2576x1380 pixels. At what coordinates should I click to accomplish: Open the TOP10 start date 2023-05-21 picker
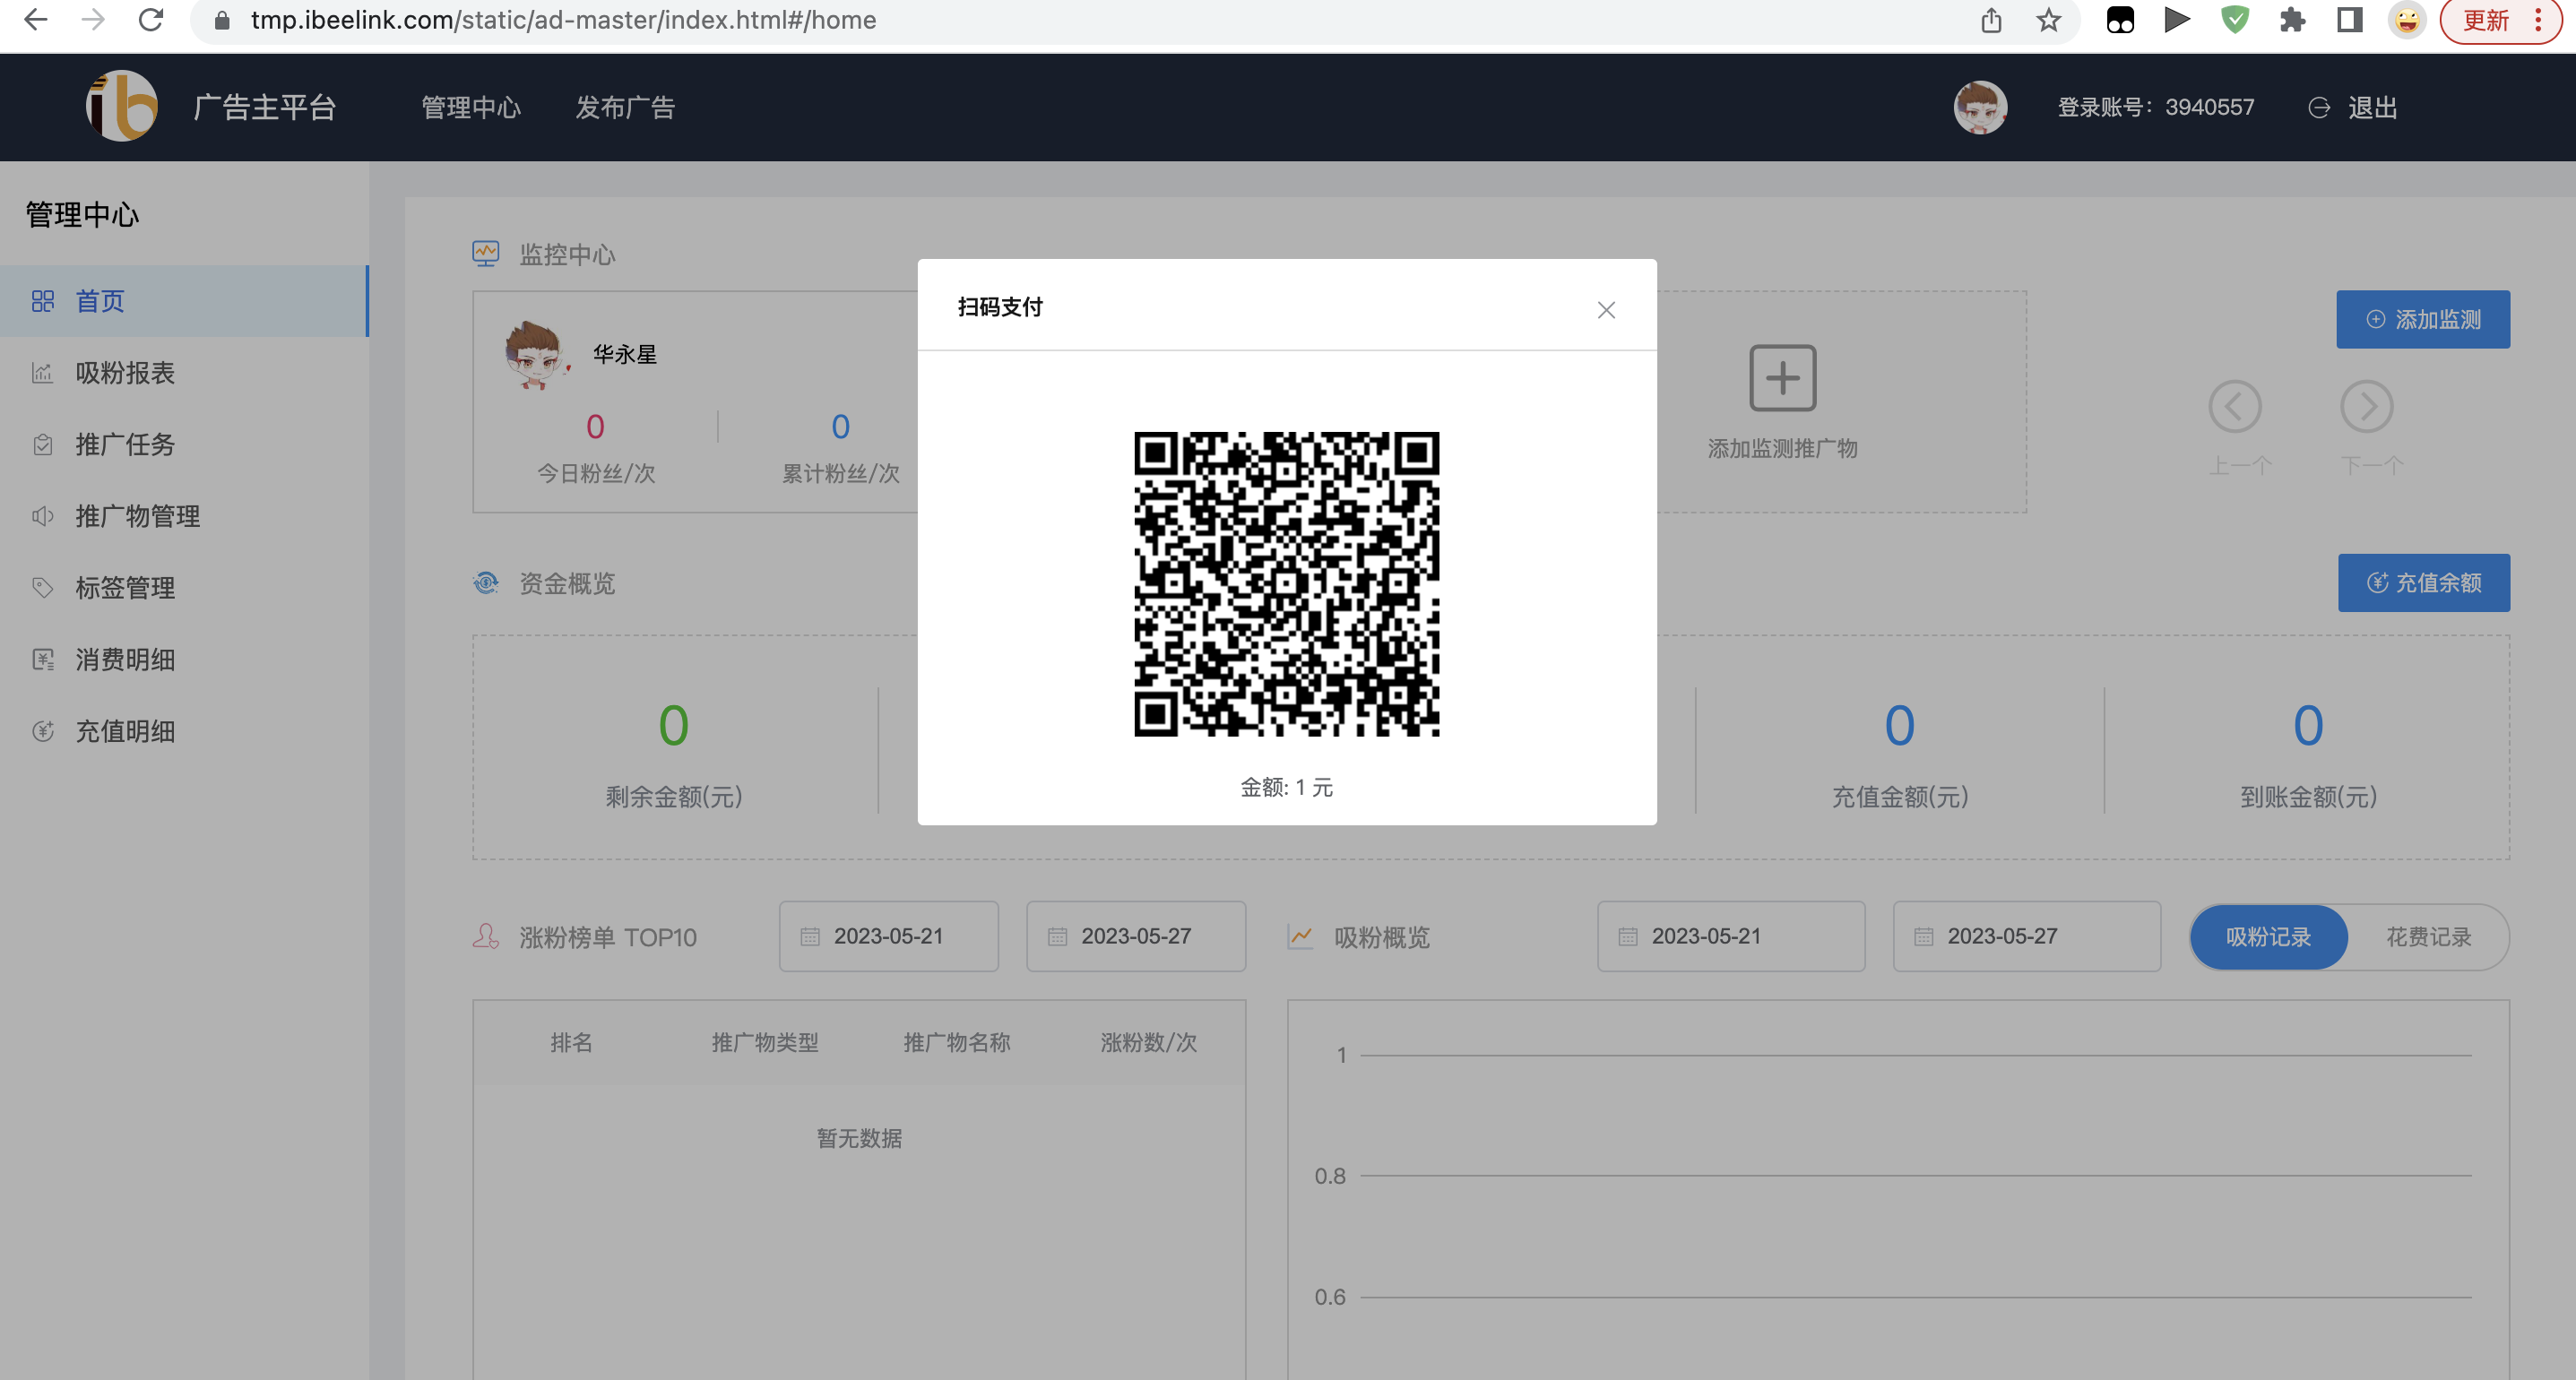[888, 936]
